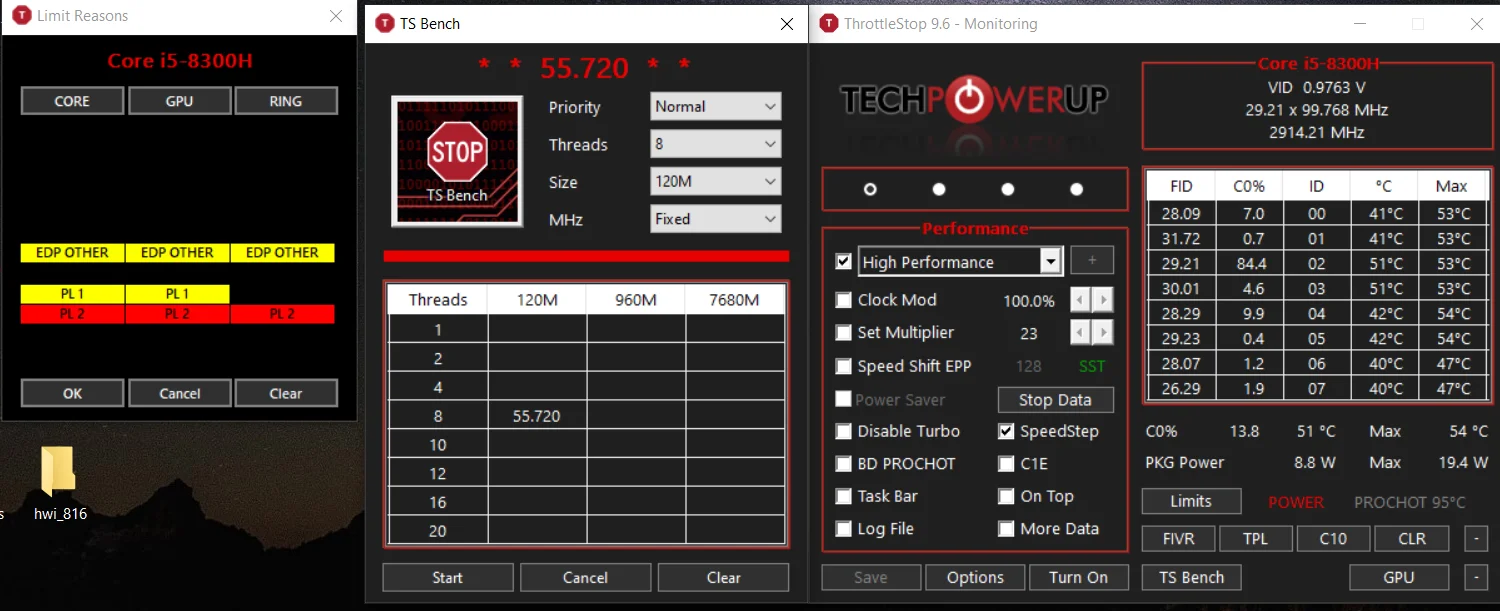Image resolution: width=1500 pixels, height=611 pixels.
Task: Increase Set Multiplier with right arrow
Action: [1103, 333]
